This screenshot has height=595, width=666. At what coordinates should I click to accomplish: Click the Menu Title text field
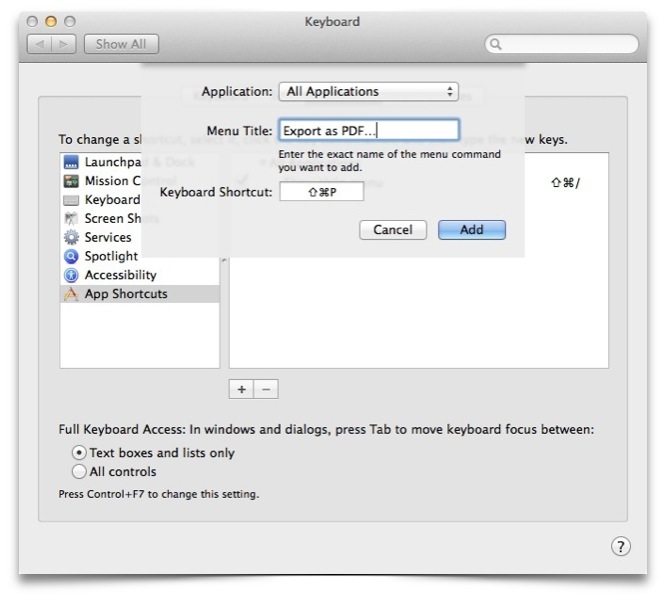[x=369, y=130]
